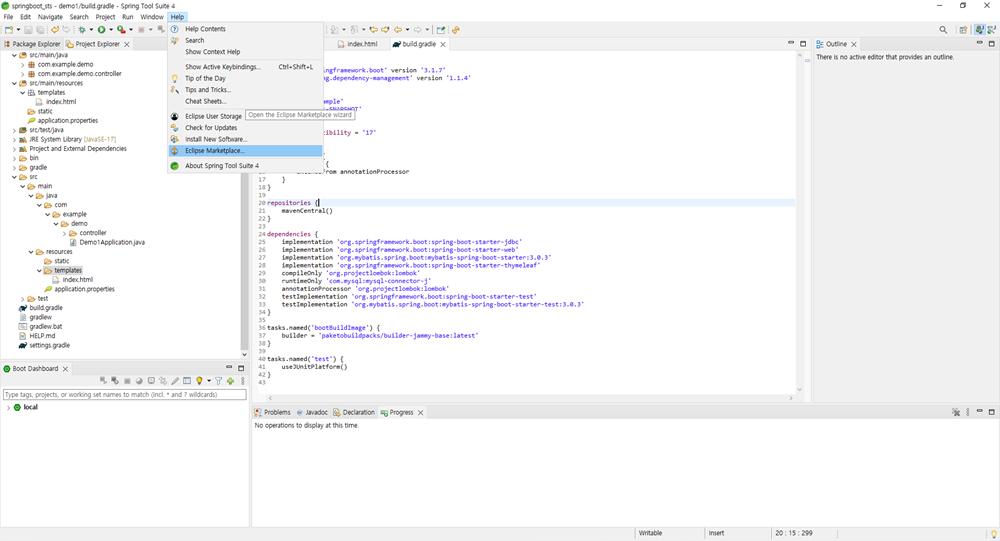Expand the gradle folder node
1000x541 pixels.
point(14,167)
